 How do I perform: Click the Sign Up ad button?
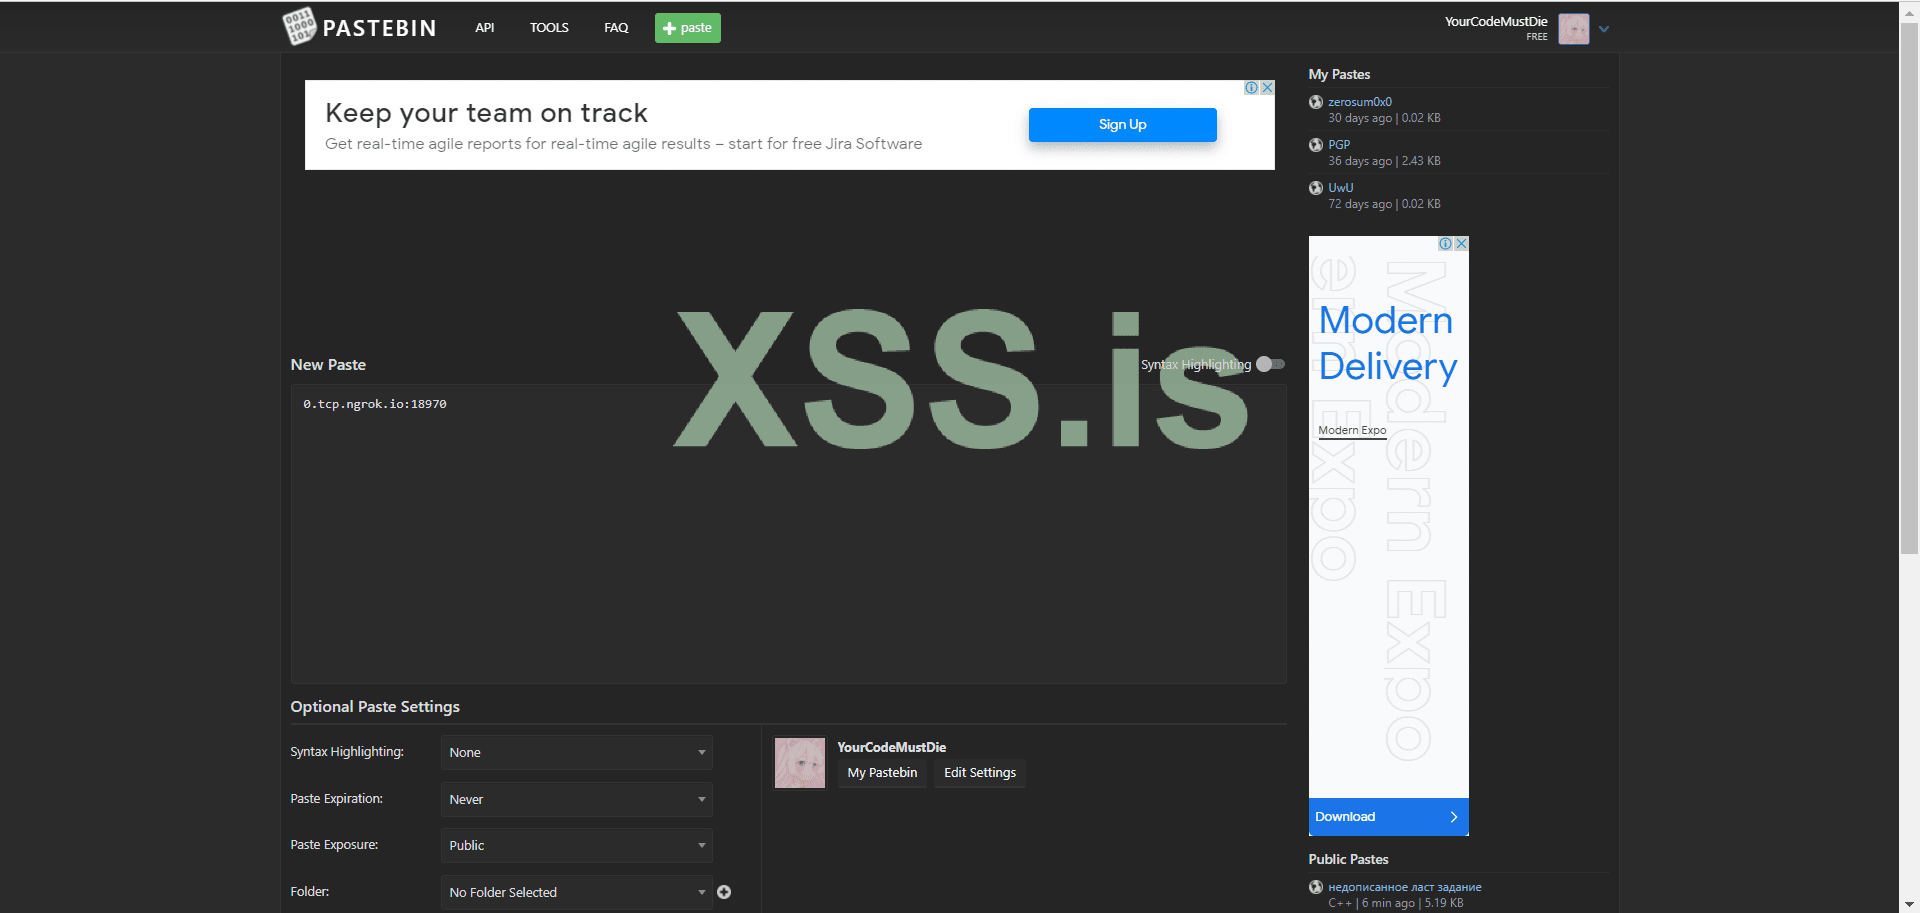tap(1123, 125)
